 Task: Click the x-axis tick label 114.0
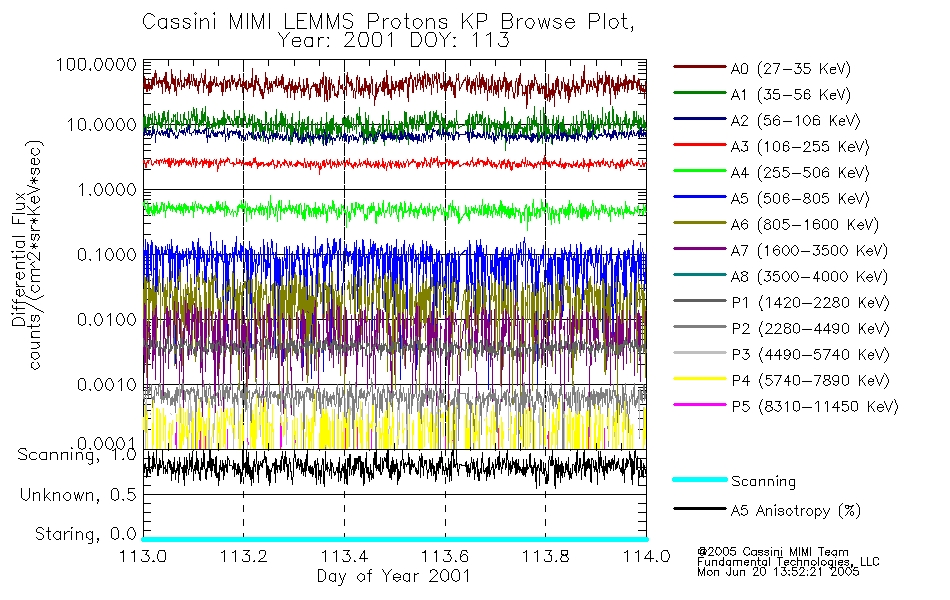(646, 556)
